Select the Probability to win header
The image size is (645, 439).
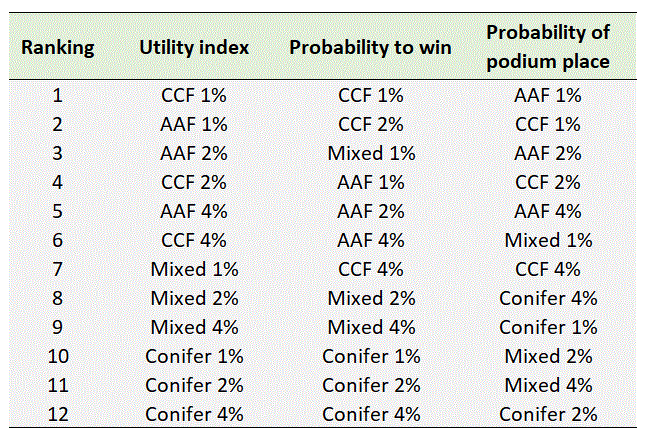tap(371, 47)
